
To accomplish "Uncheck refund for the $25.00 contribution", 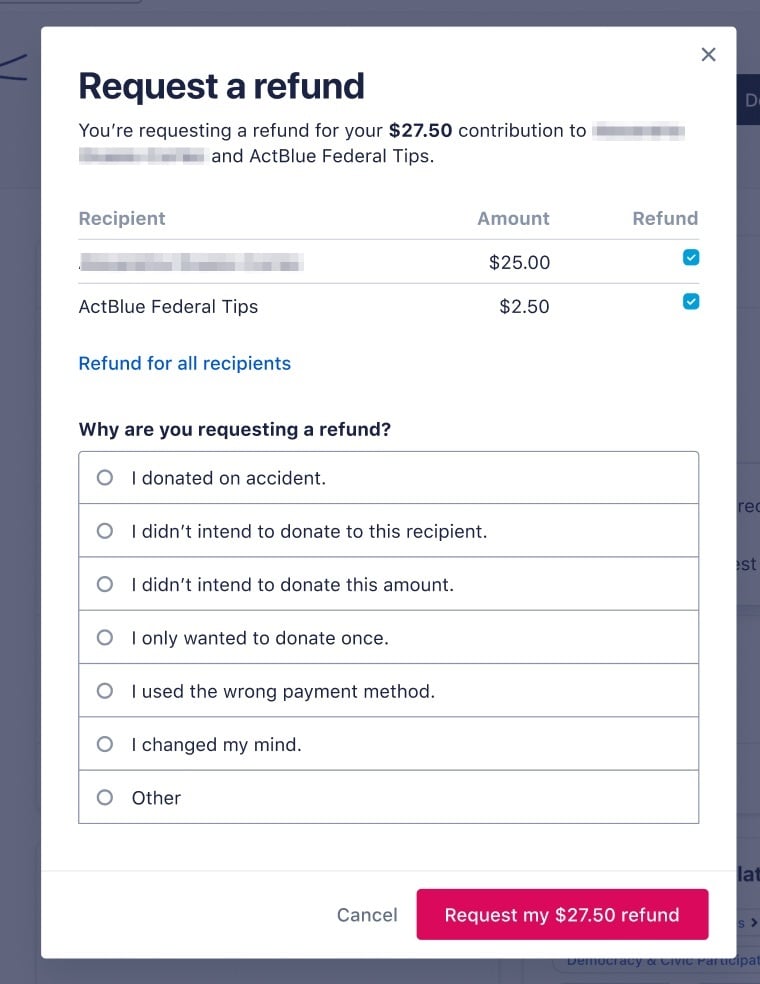I will [x=690, y=258].
